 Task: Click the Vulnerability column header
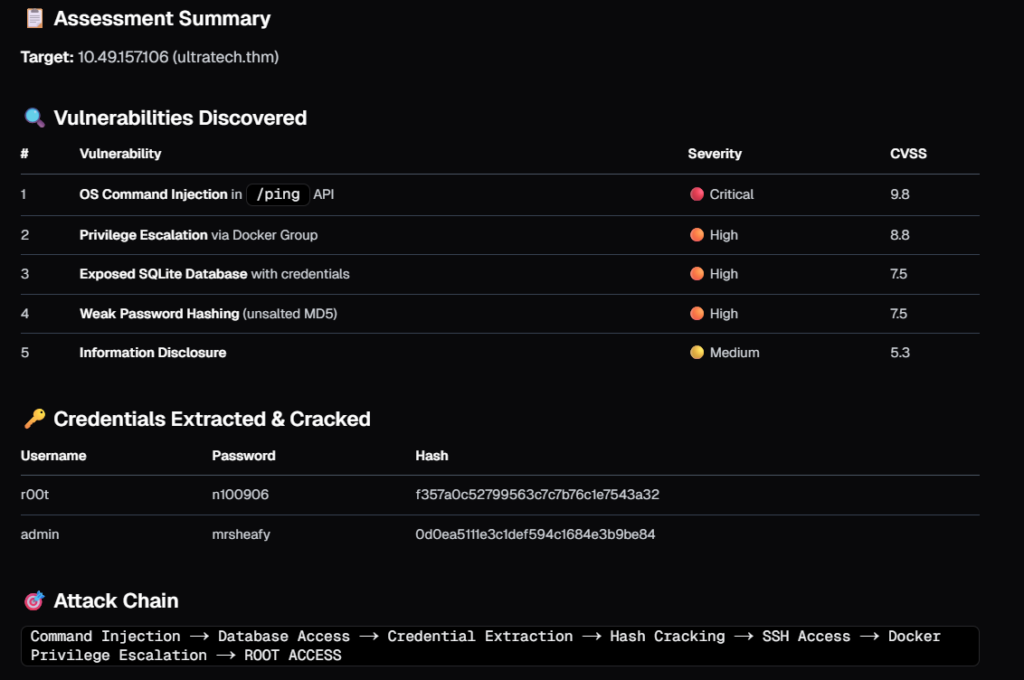coord(120,154)
